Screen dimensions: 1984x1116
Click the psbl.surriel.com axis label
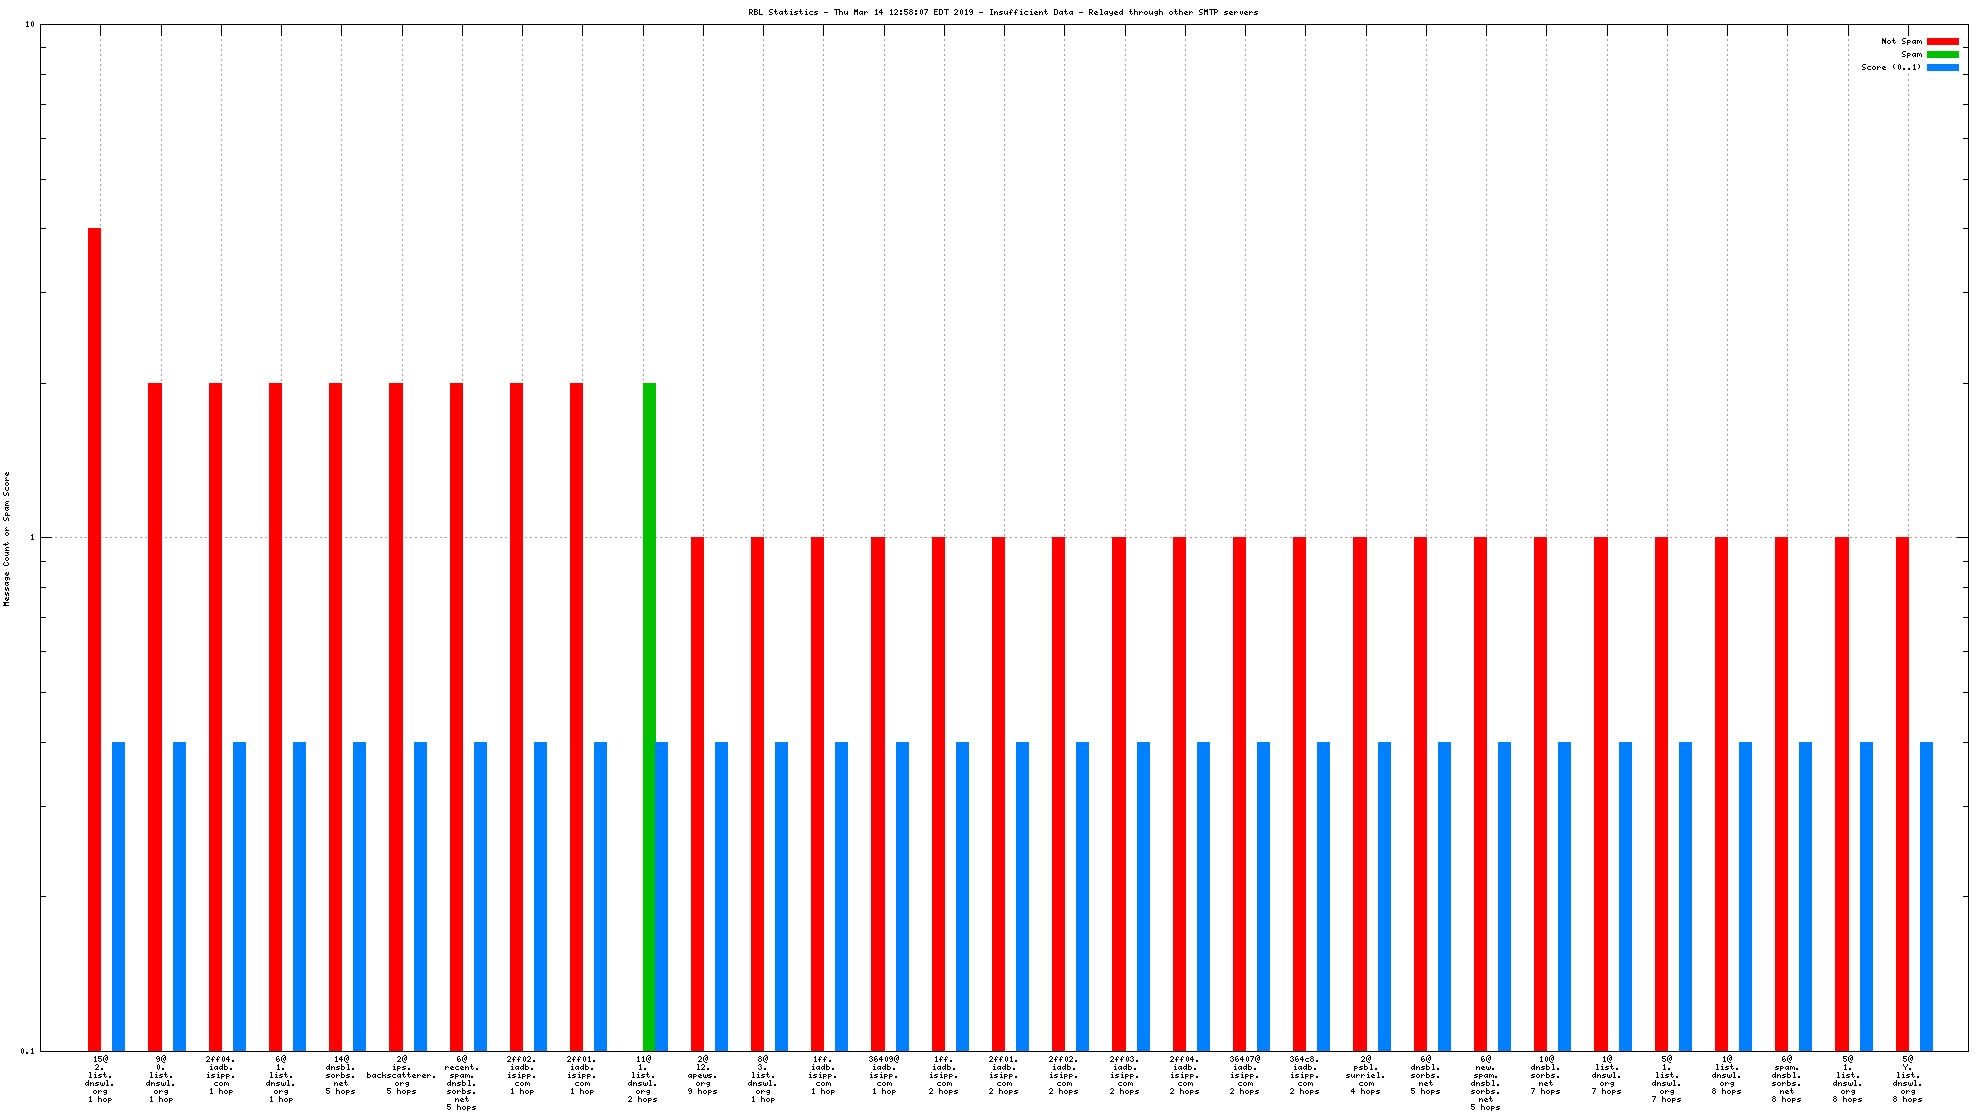coord(1365,1075)
